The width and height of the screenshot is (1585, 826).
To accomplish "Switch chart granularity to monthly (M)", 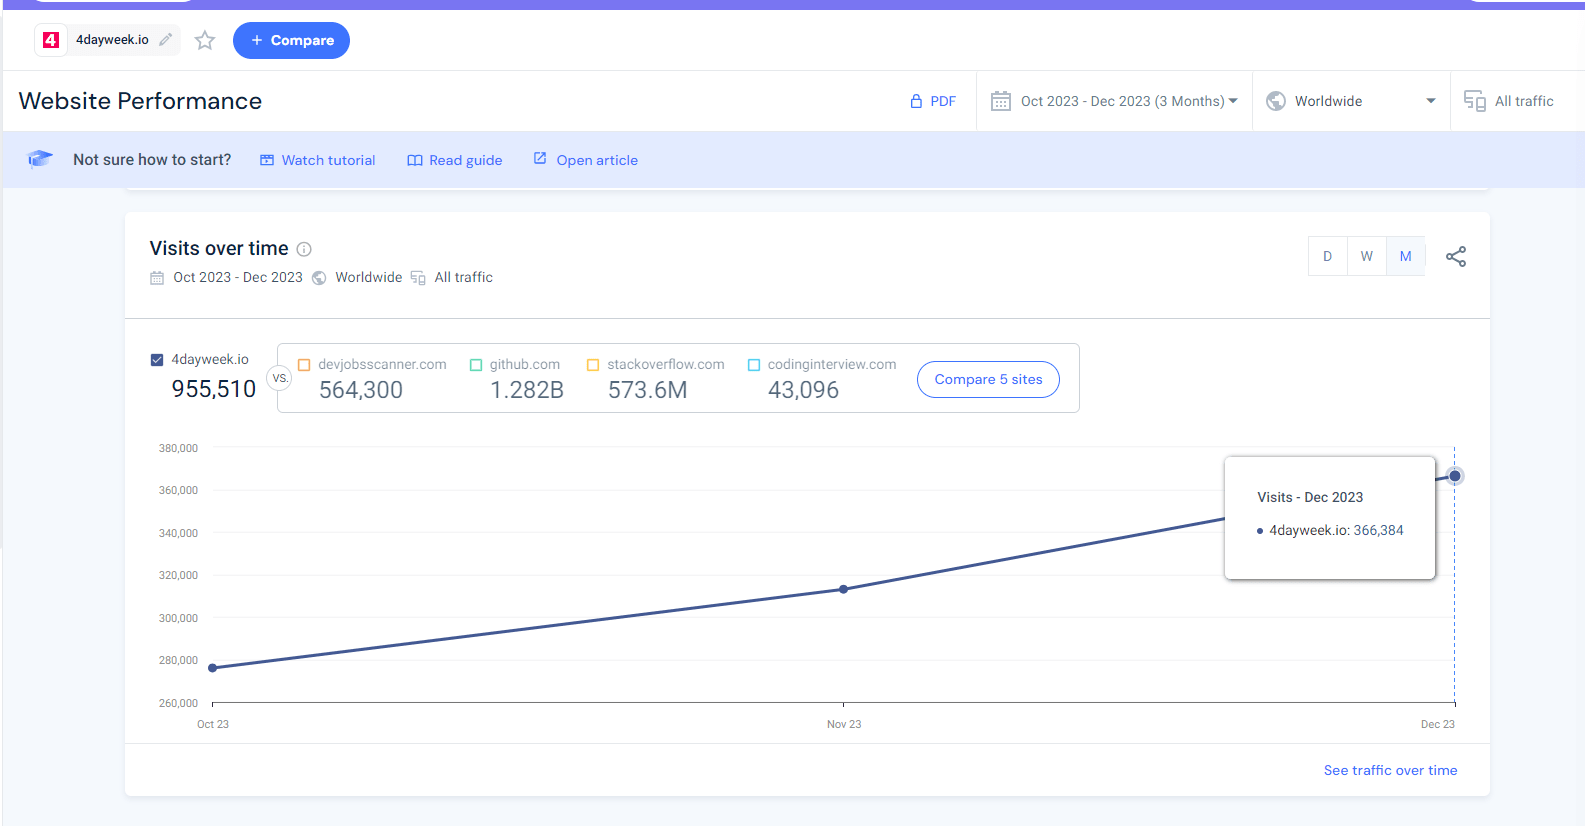I will pyautogui.click(x=1405, y=256).
